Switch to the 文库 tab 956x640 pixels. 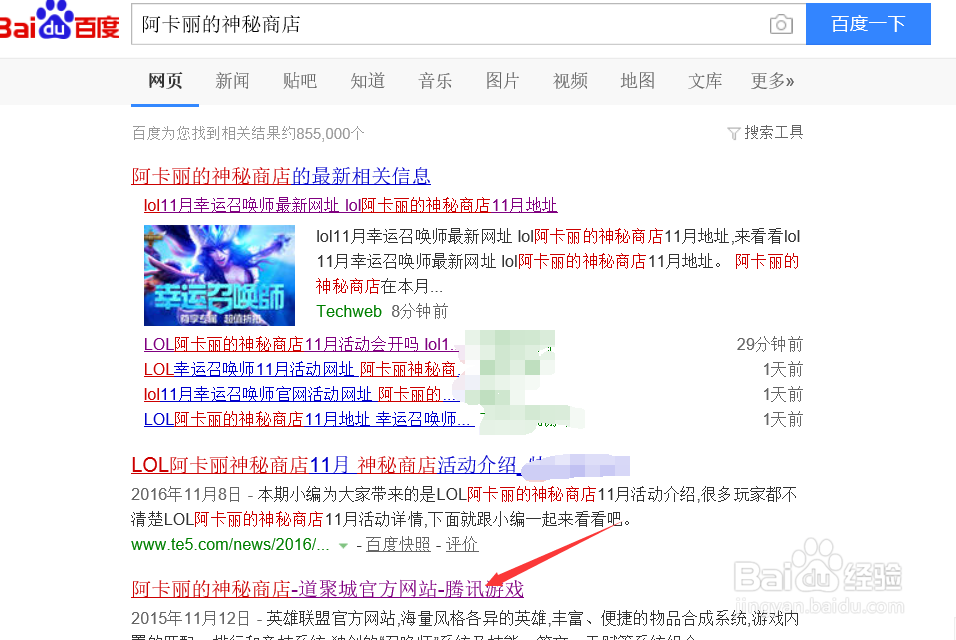pyautogui.click(x=705, y=80)
